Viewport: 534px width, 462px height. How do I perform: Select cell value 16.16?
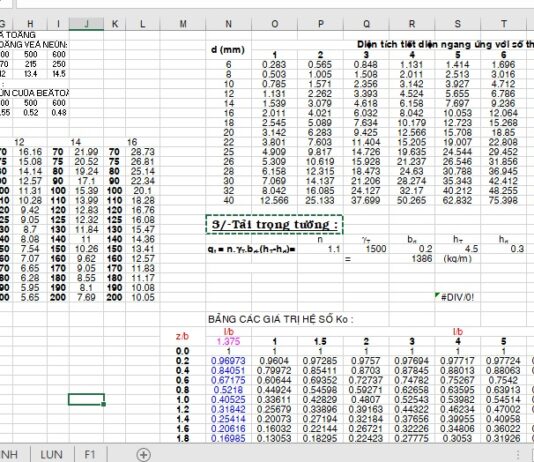tap(30, 152)
